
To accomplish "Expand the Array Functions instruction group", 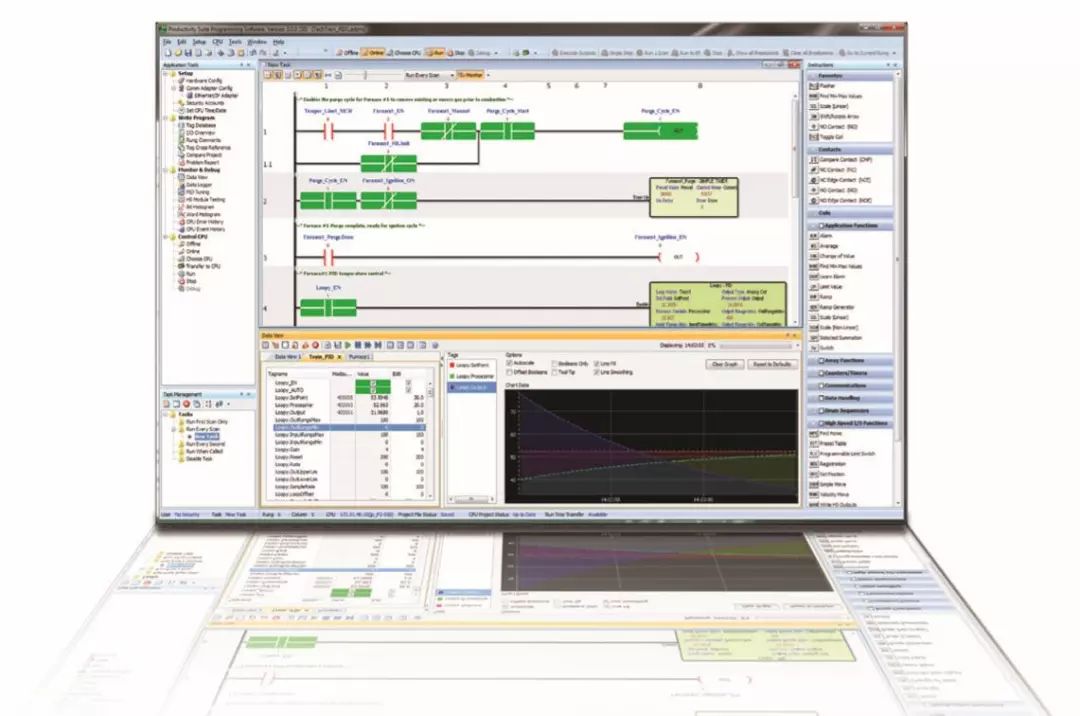I will click(850, 360).
